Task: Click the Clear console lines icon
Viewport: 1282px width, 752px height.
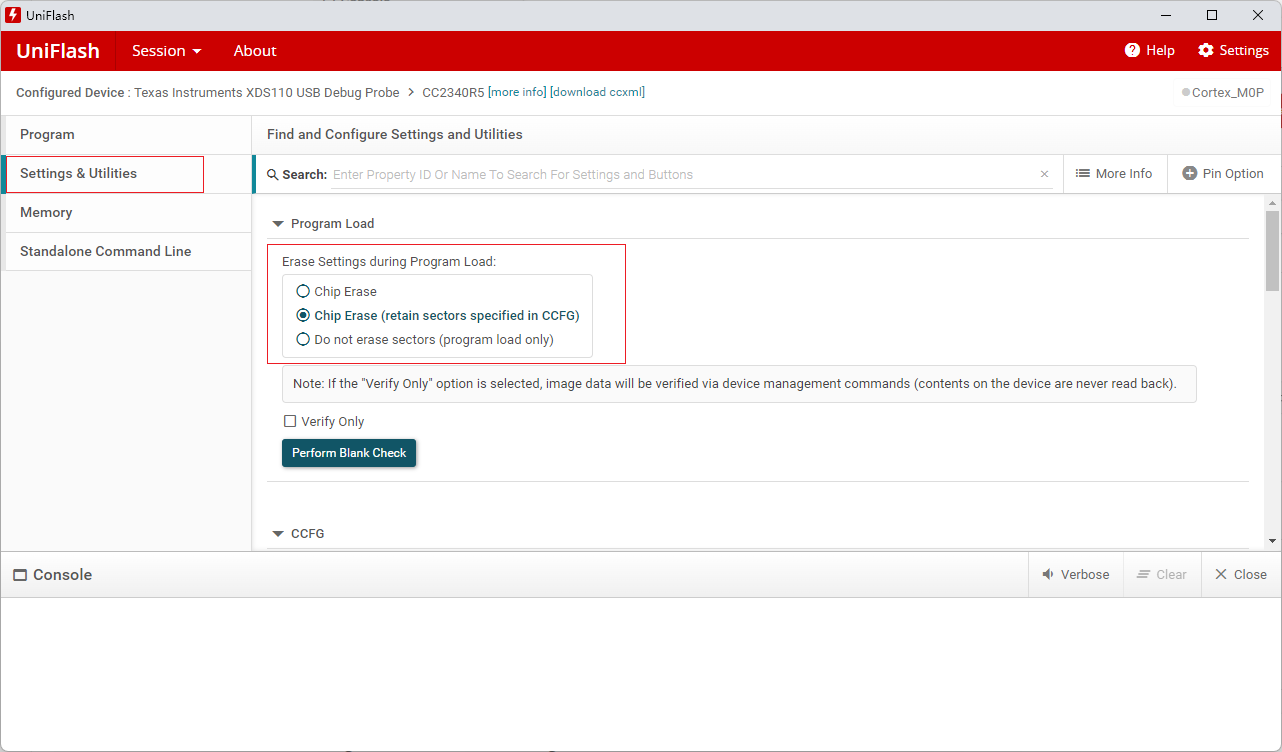Action: point(1144,574)
